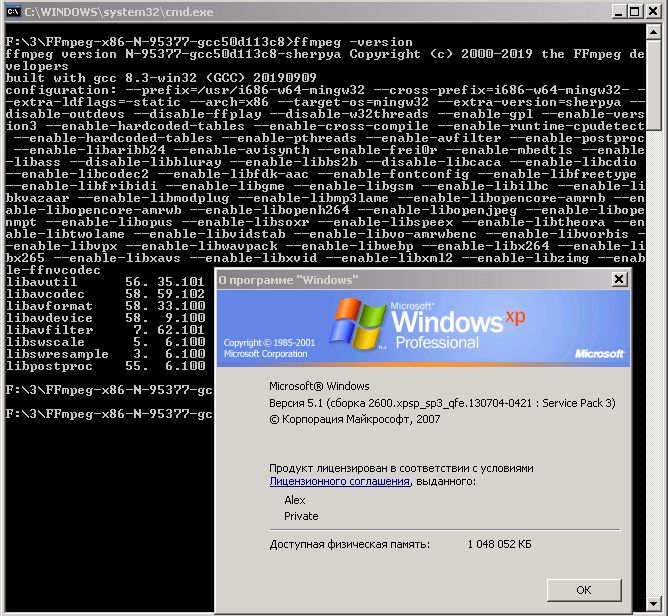Click the Microsoft logo in banner
Viewport: 668px width, 616px height.
coord(599,353)
